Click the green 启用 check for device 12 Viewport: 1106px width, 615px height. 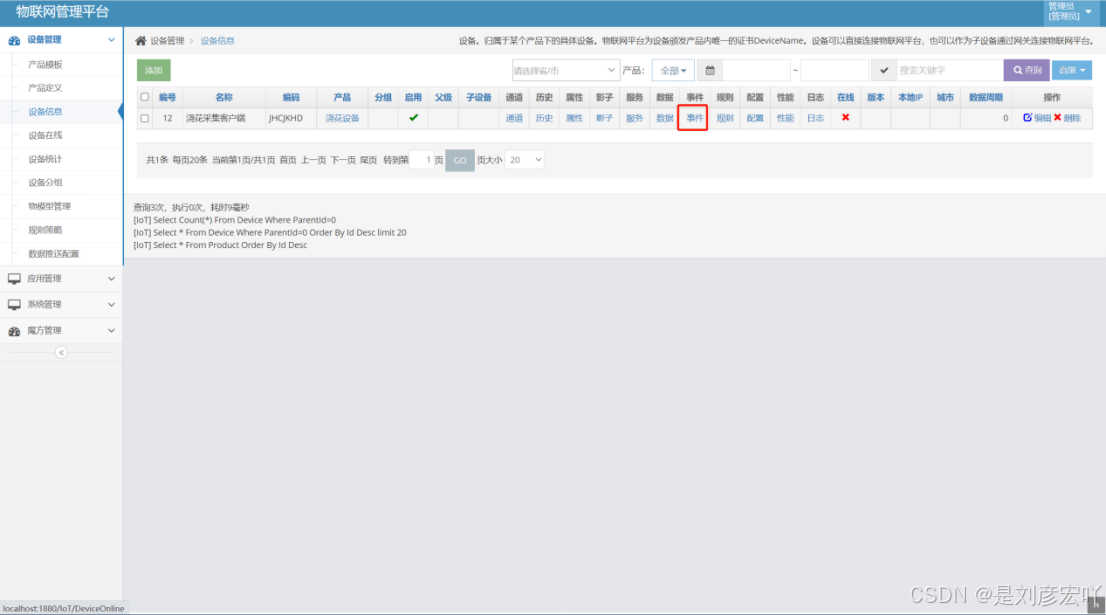[413, 118]
